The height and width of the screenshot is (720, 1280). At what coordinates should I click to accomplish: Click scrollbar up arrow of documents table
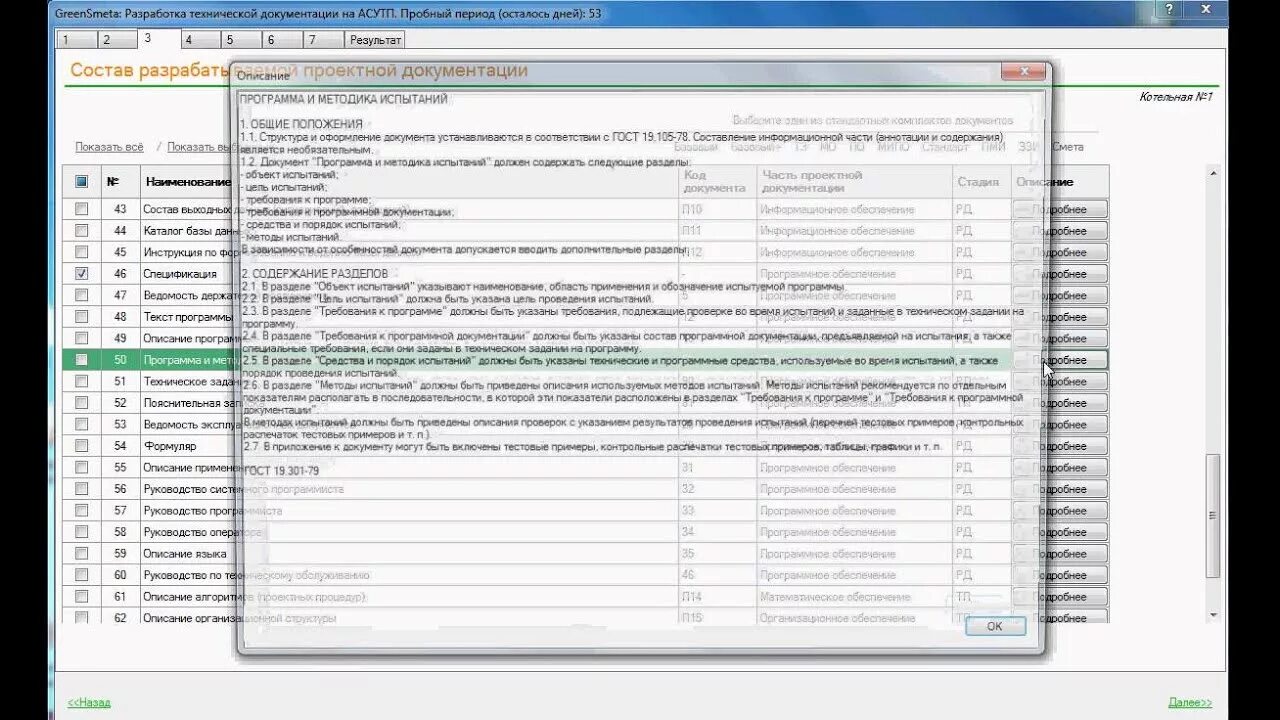tap(1214, 173)
